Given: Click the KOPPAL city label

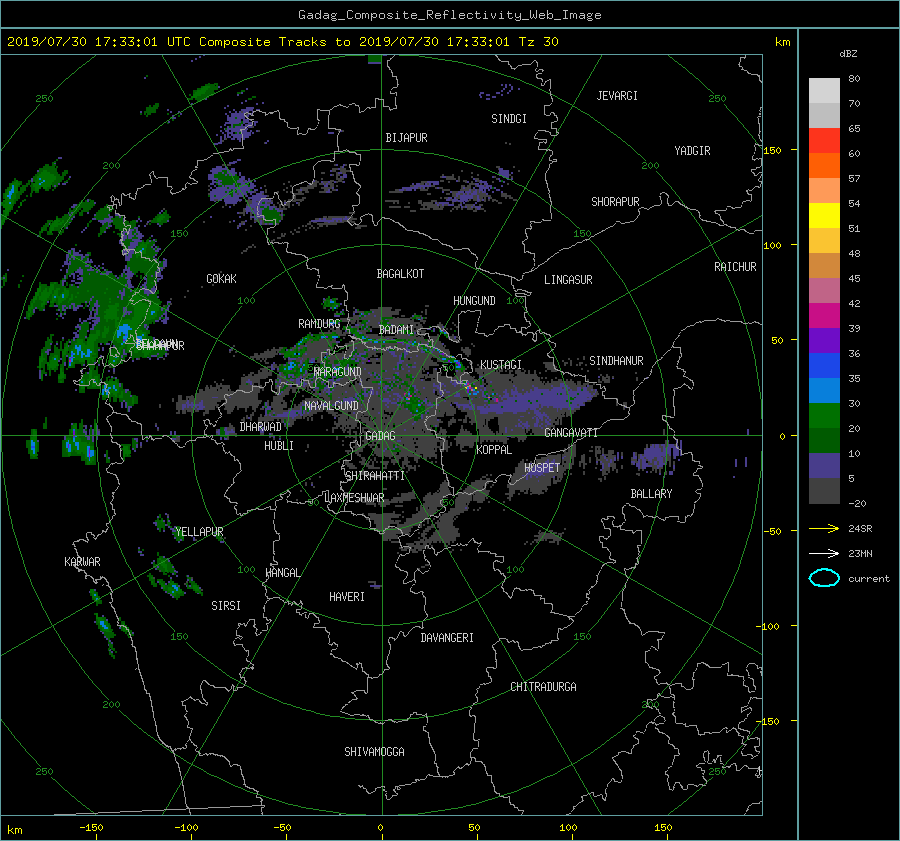Looking at the screenshot, I should tap(494, 450).
